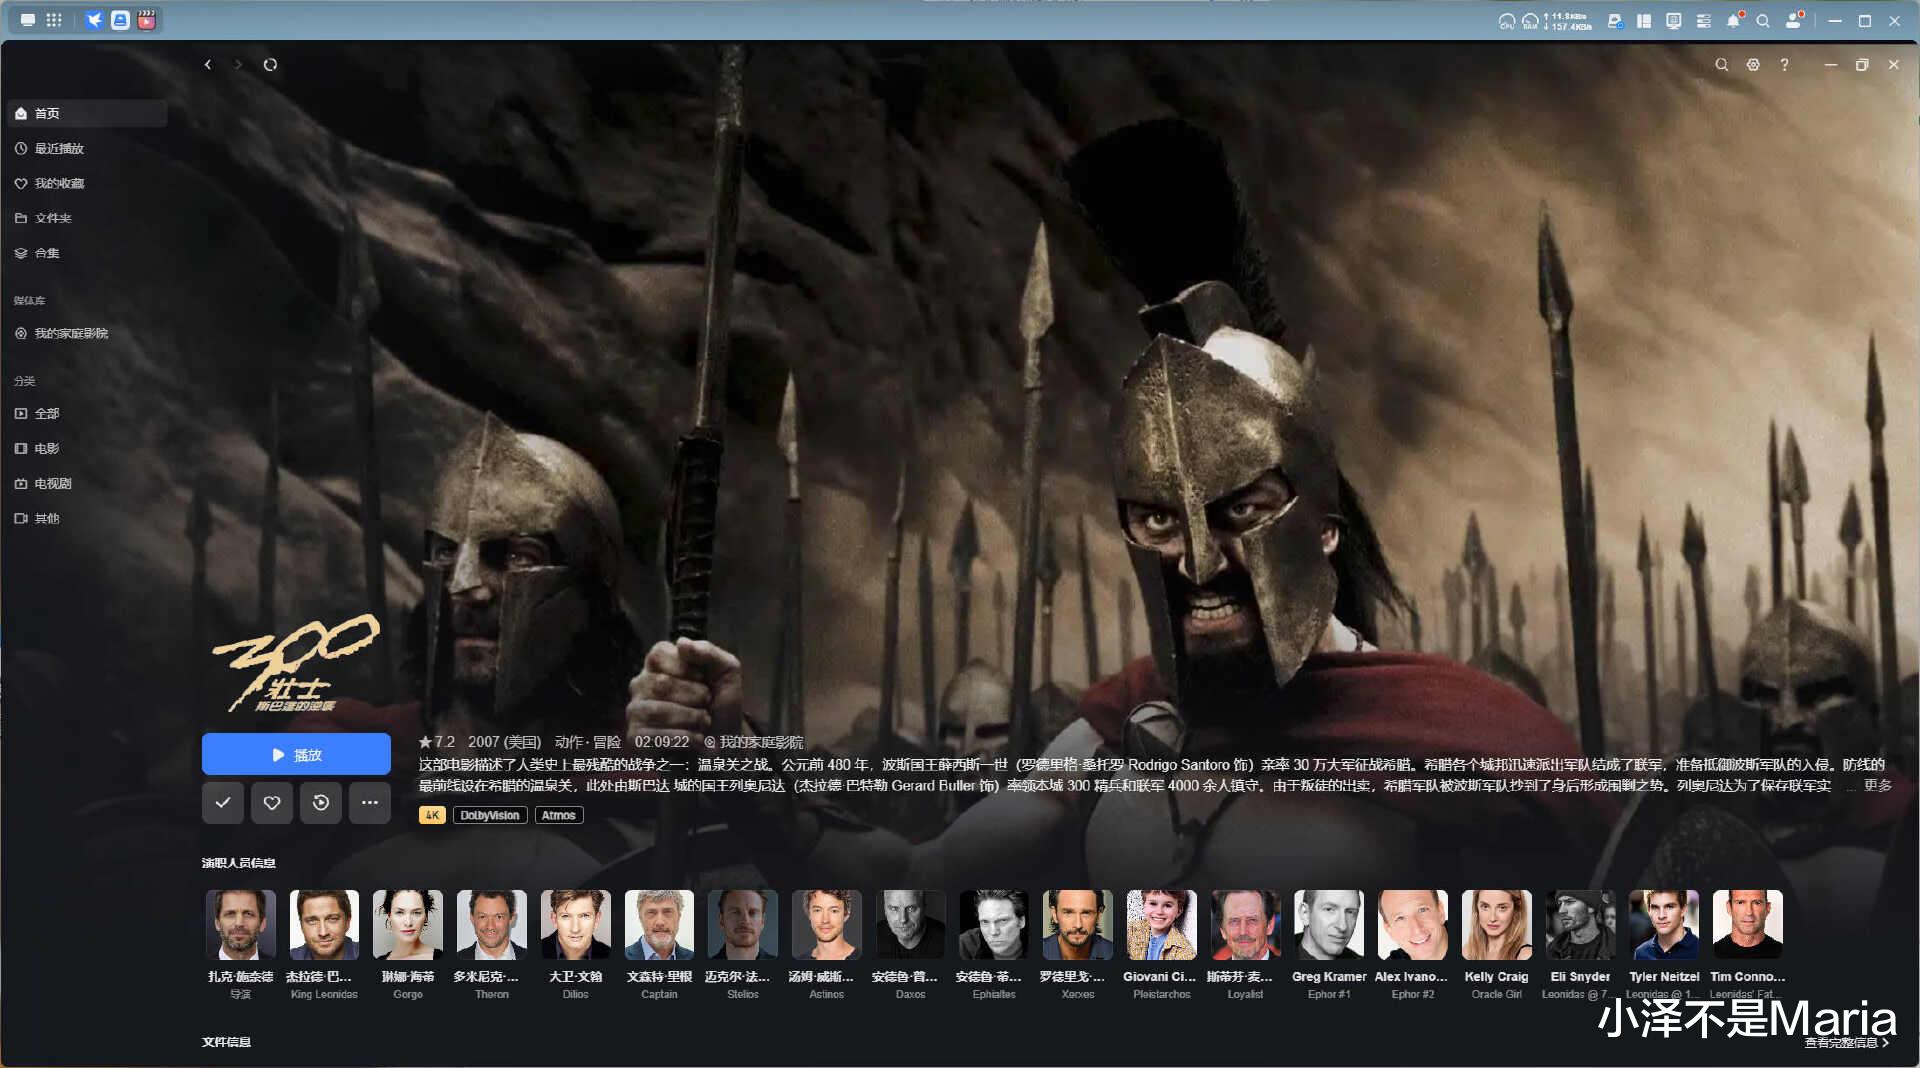Open the media app settings gear

point(1753,65)
